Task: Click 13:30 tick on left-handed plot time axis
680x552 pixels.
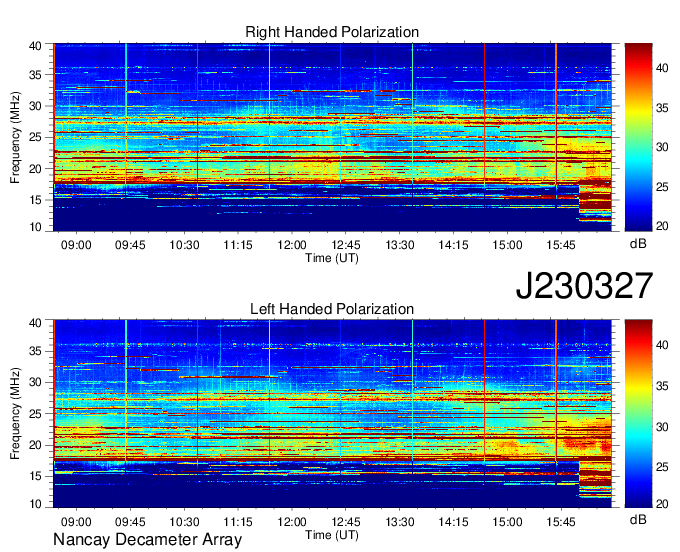Action: (x=400, y=522)
